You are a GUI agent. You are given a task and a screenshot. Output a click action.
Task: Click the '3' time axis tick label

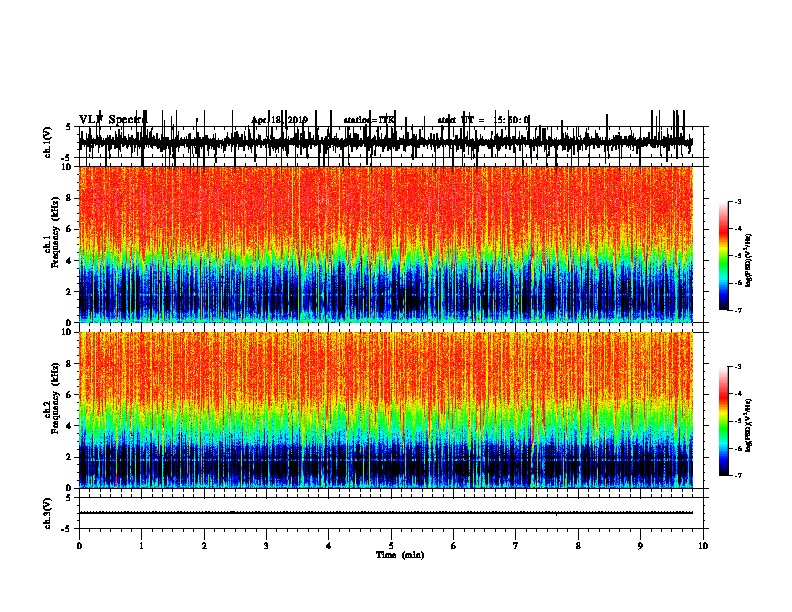pyautogui.click(x=266, y=546)
